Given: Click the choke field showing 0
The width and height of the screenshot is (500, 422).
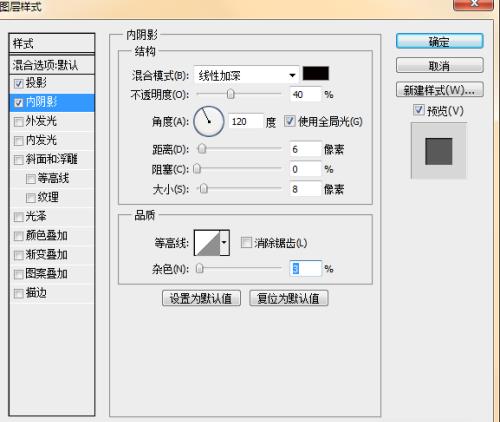Looking at the screenshot, I should [x=306, y=169].
